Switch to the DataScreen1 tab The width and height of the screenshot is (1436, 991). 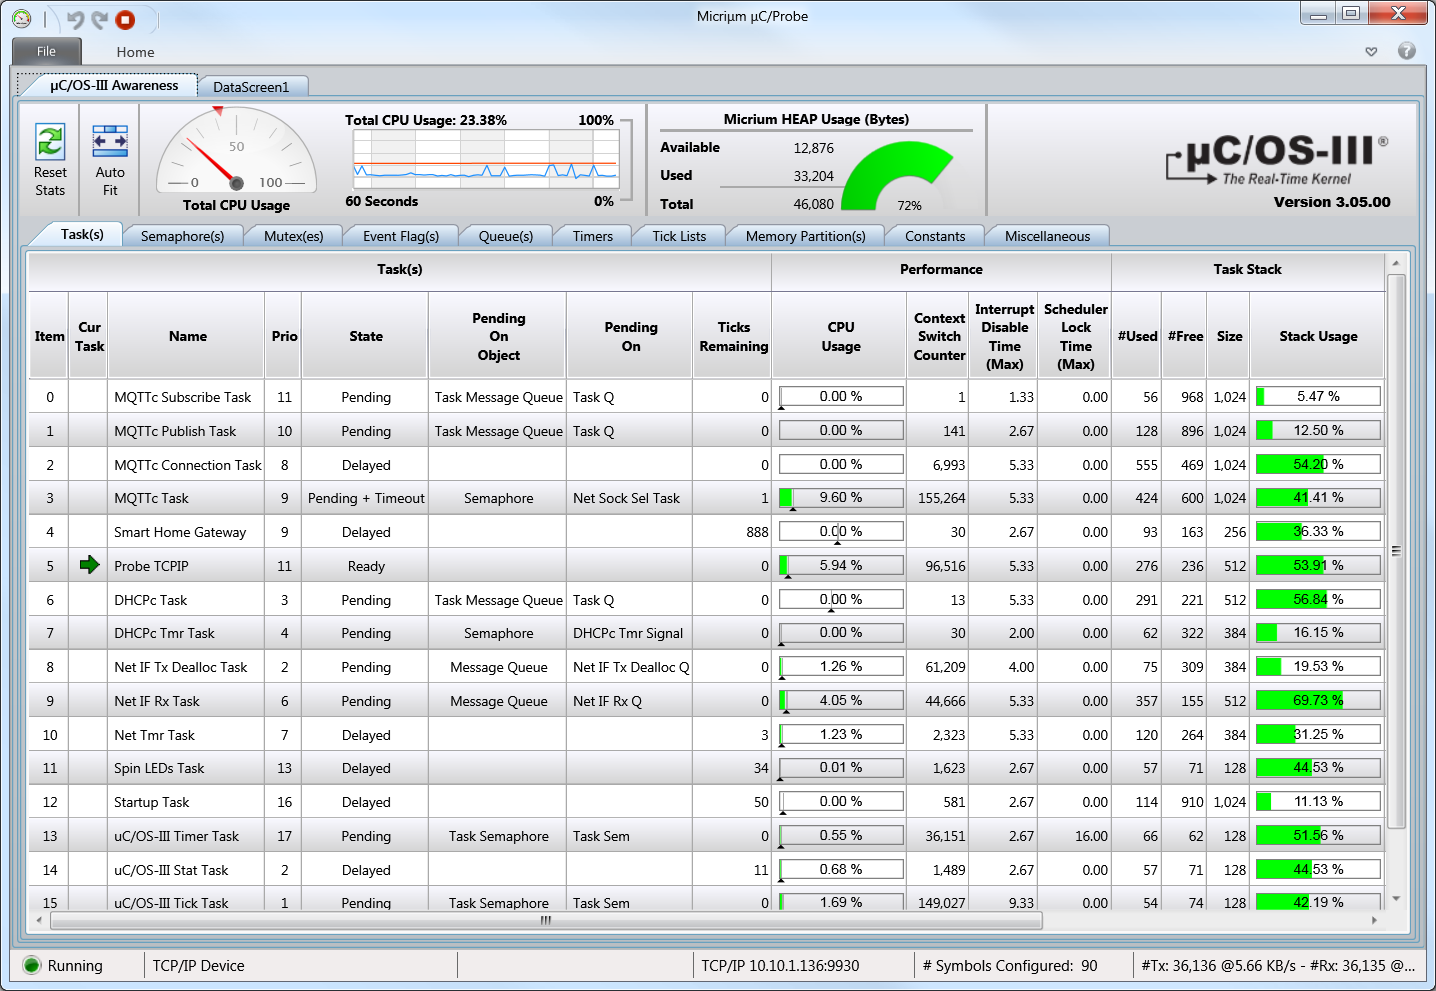(251, 87)
